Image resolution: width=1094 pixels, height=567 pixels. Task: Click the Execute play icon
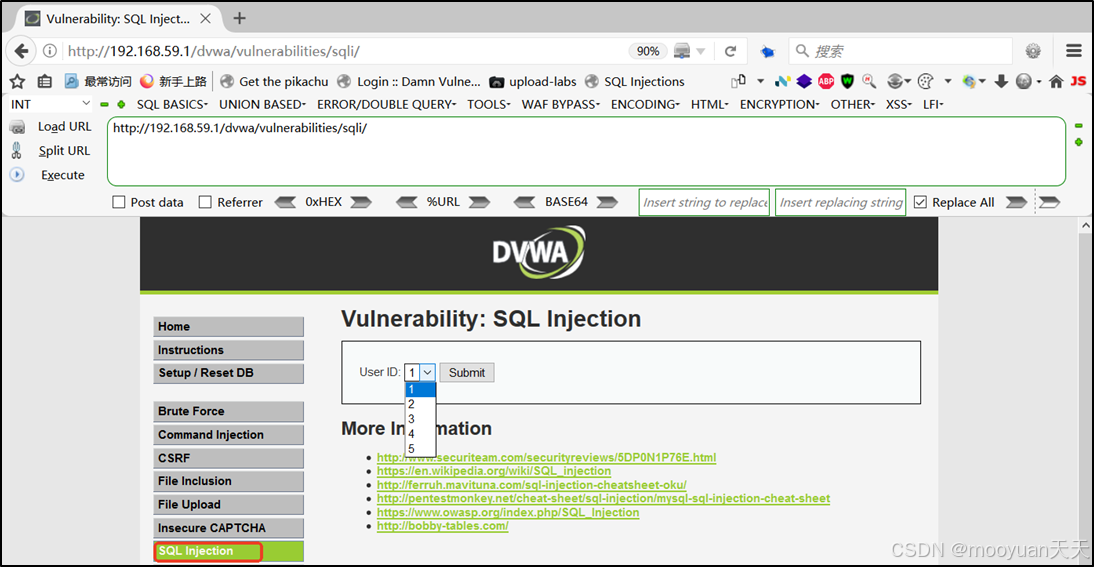[x=17, y=175]
